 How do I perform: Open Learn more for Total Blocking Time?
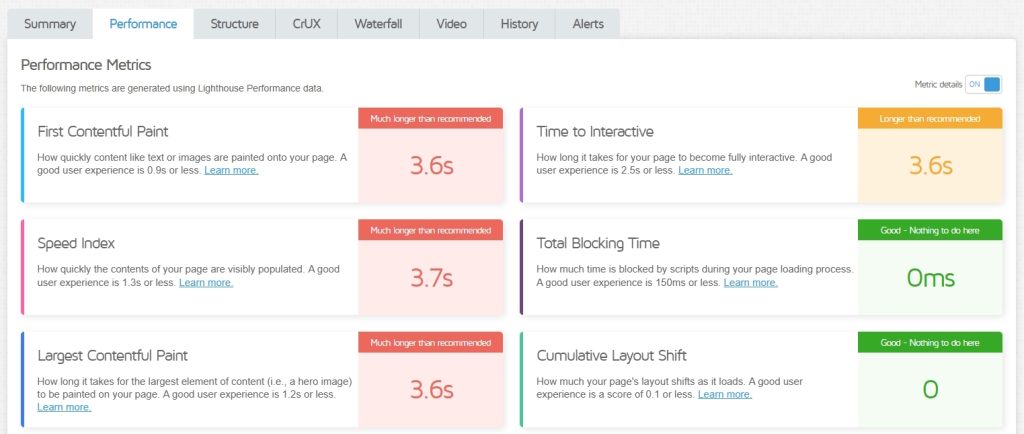pos(750,283)
